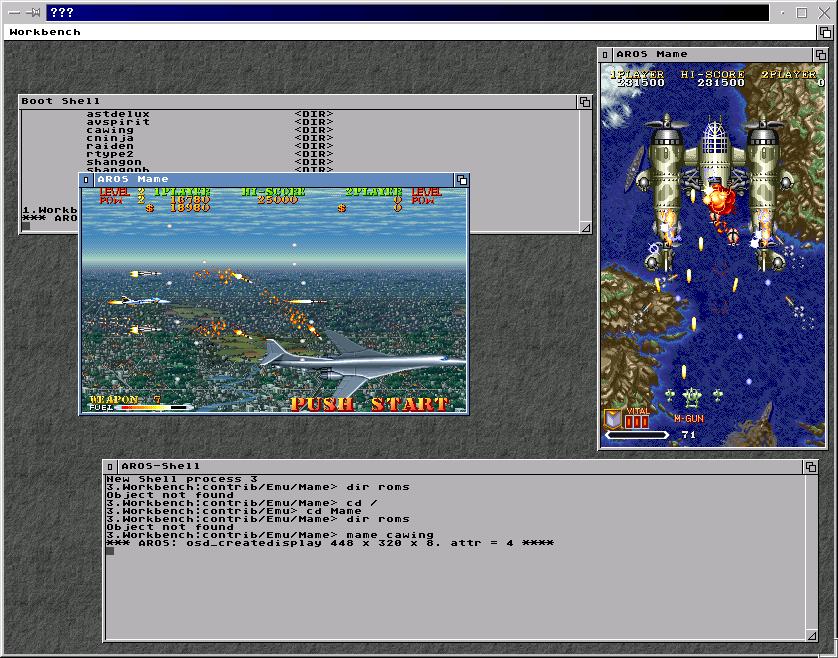
Task: Click the AROS-Shell window depth gadget
Action: click(810, 467)
